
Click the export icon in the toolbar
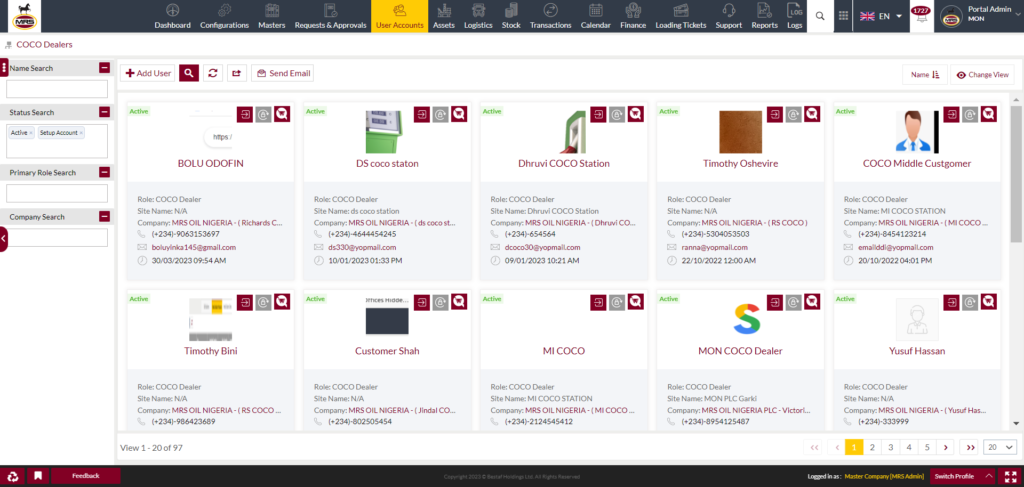(x=236, y=73)
